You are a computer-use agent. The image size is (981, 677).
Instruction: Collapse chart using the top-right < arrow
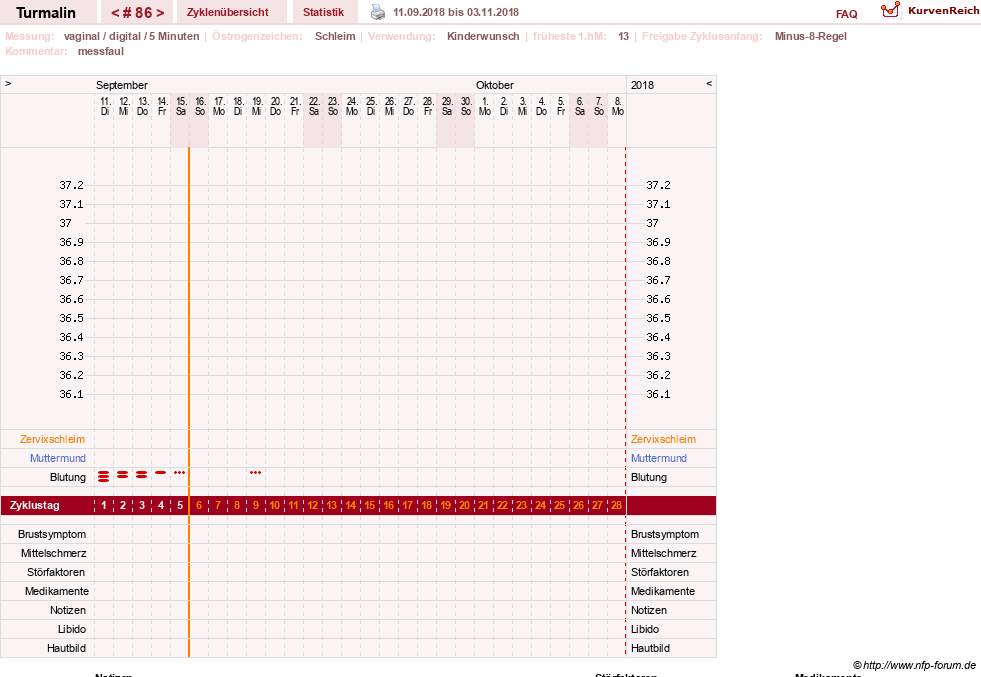point(709,83)
